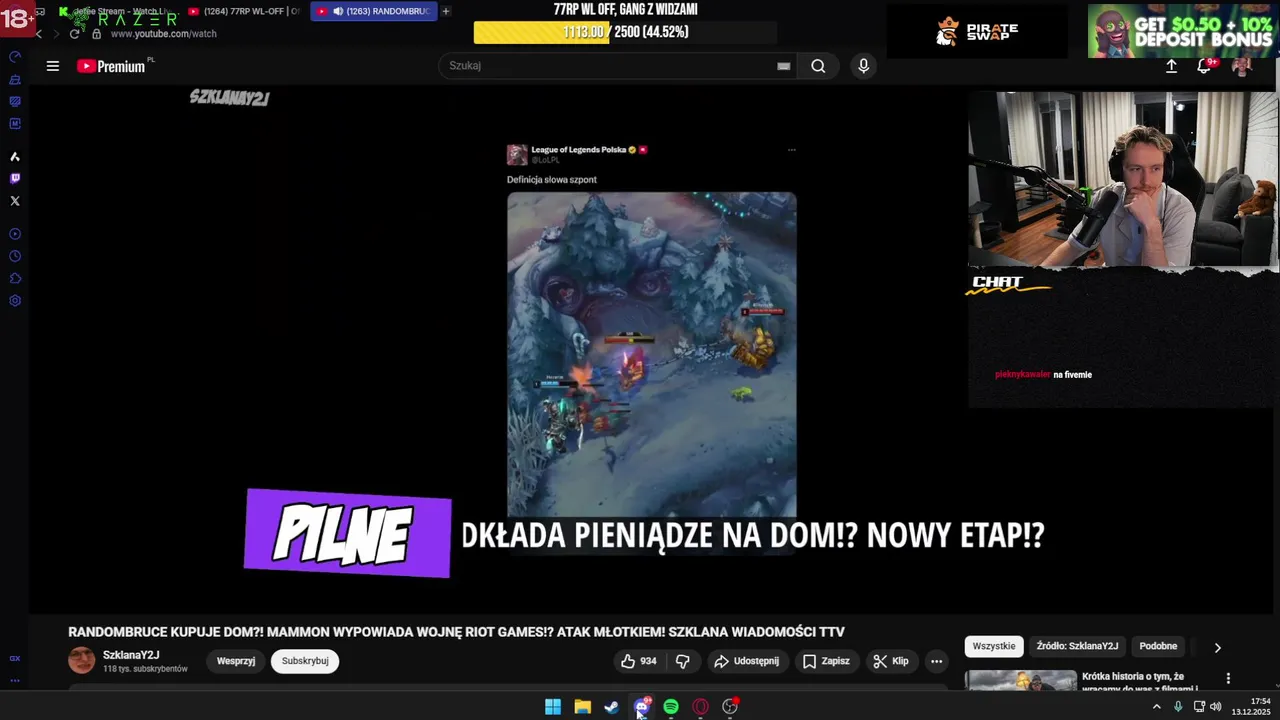Screen dimensions: 1280x720
Task: Save the video with the Zapisz button
Action: point(826,661)
